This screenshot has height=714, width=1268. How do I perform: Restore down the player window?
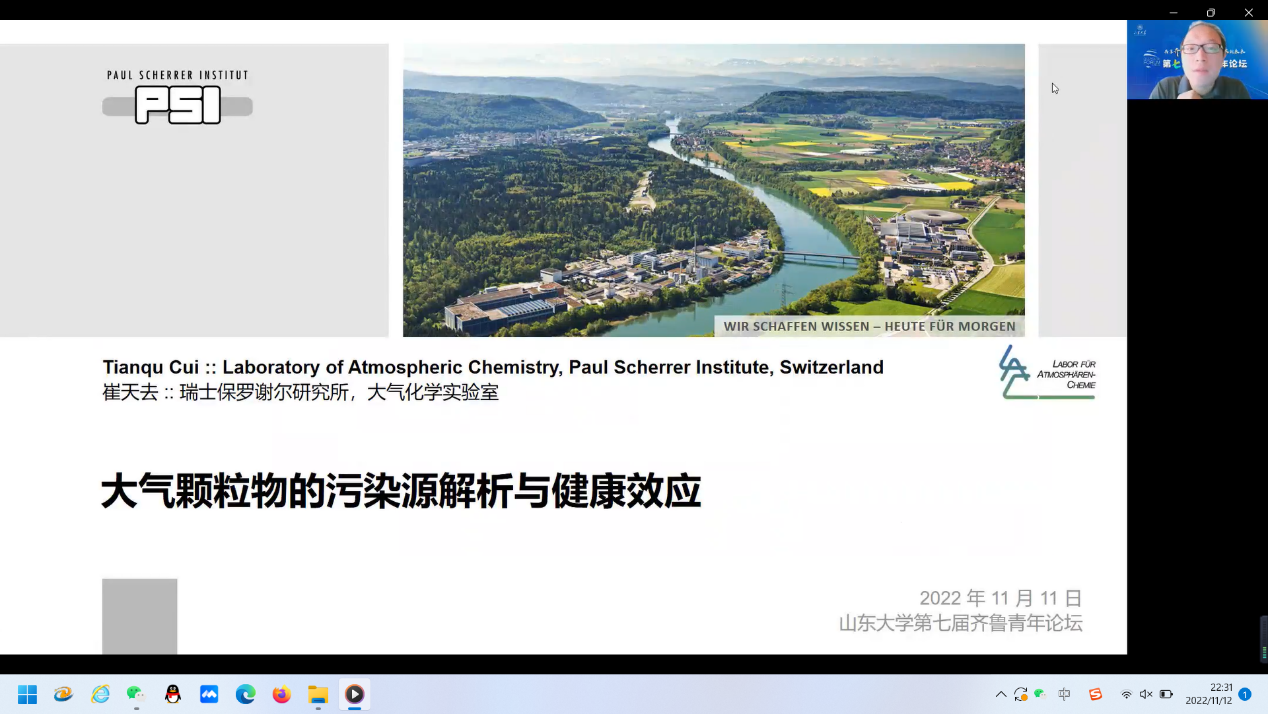click(x=1211, y=12)
